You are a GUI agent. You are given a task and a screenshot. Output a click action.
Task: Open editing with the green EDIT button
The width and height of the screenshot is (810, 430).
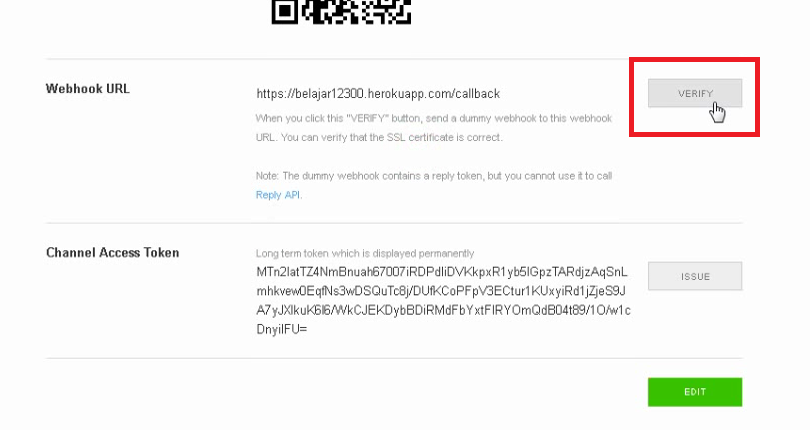pyautogui.click(x=695, y=392)
